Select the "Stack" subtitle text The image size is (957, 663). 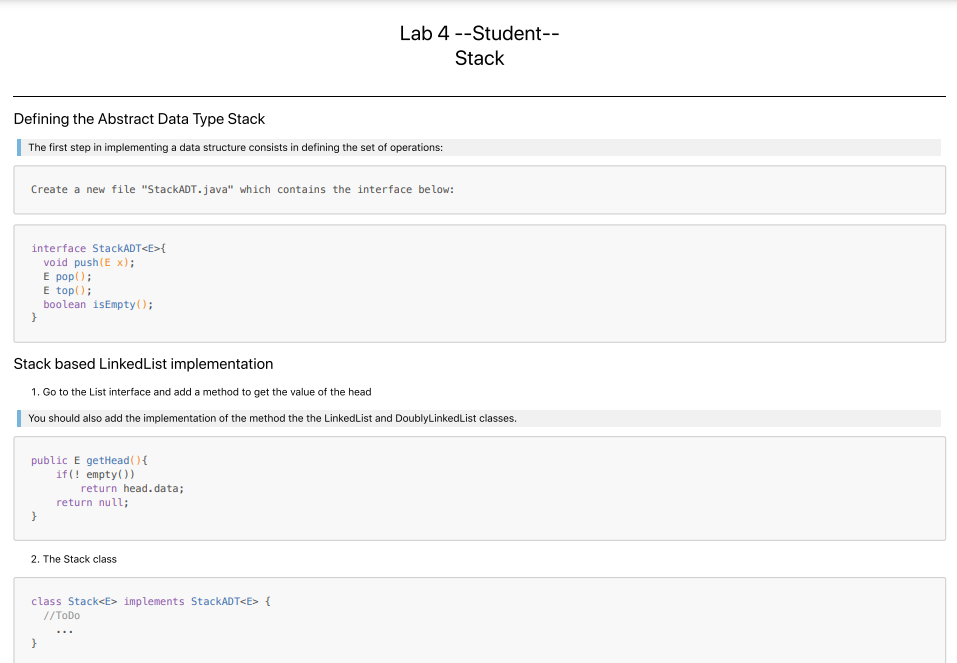coord(479,58)
